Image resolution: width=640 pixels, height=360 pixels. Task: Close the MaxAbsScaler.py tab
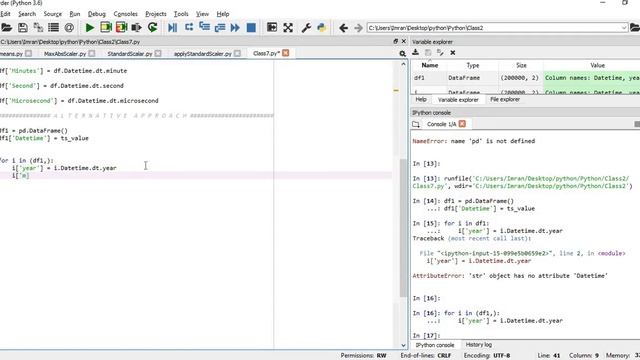pos(92,53)
